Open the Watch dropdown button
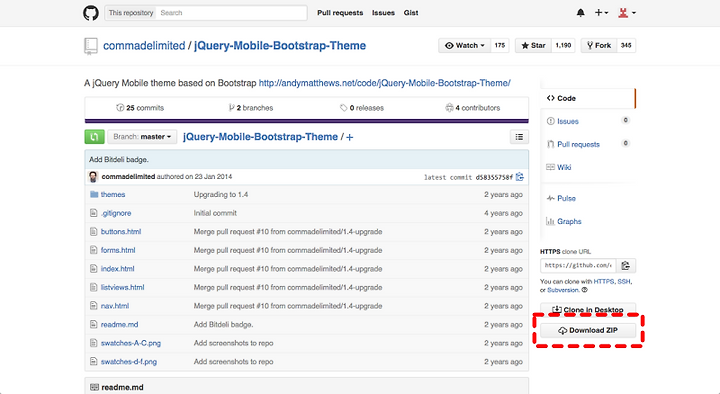 click(464, 45)
